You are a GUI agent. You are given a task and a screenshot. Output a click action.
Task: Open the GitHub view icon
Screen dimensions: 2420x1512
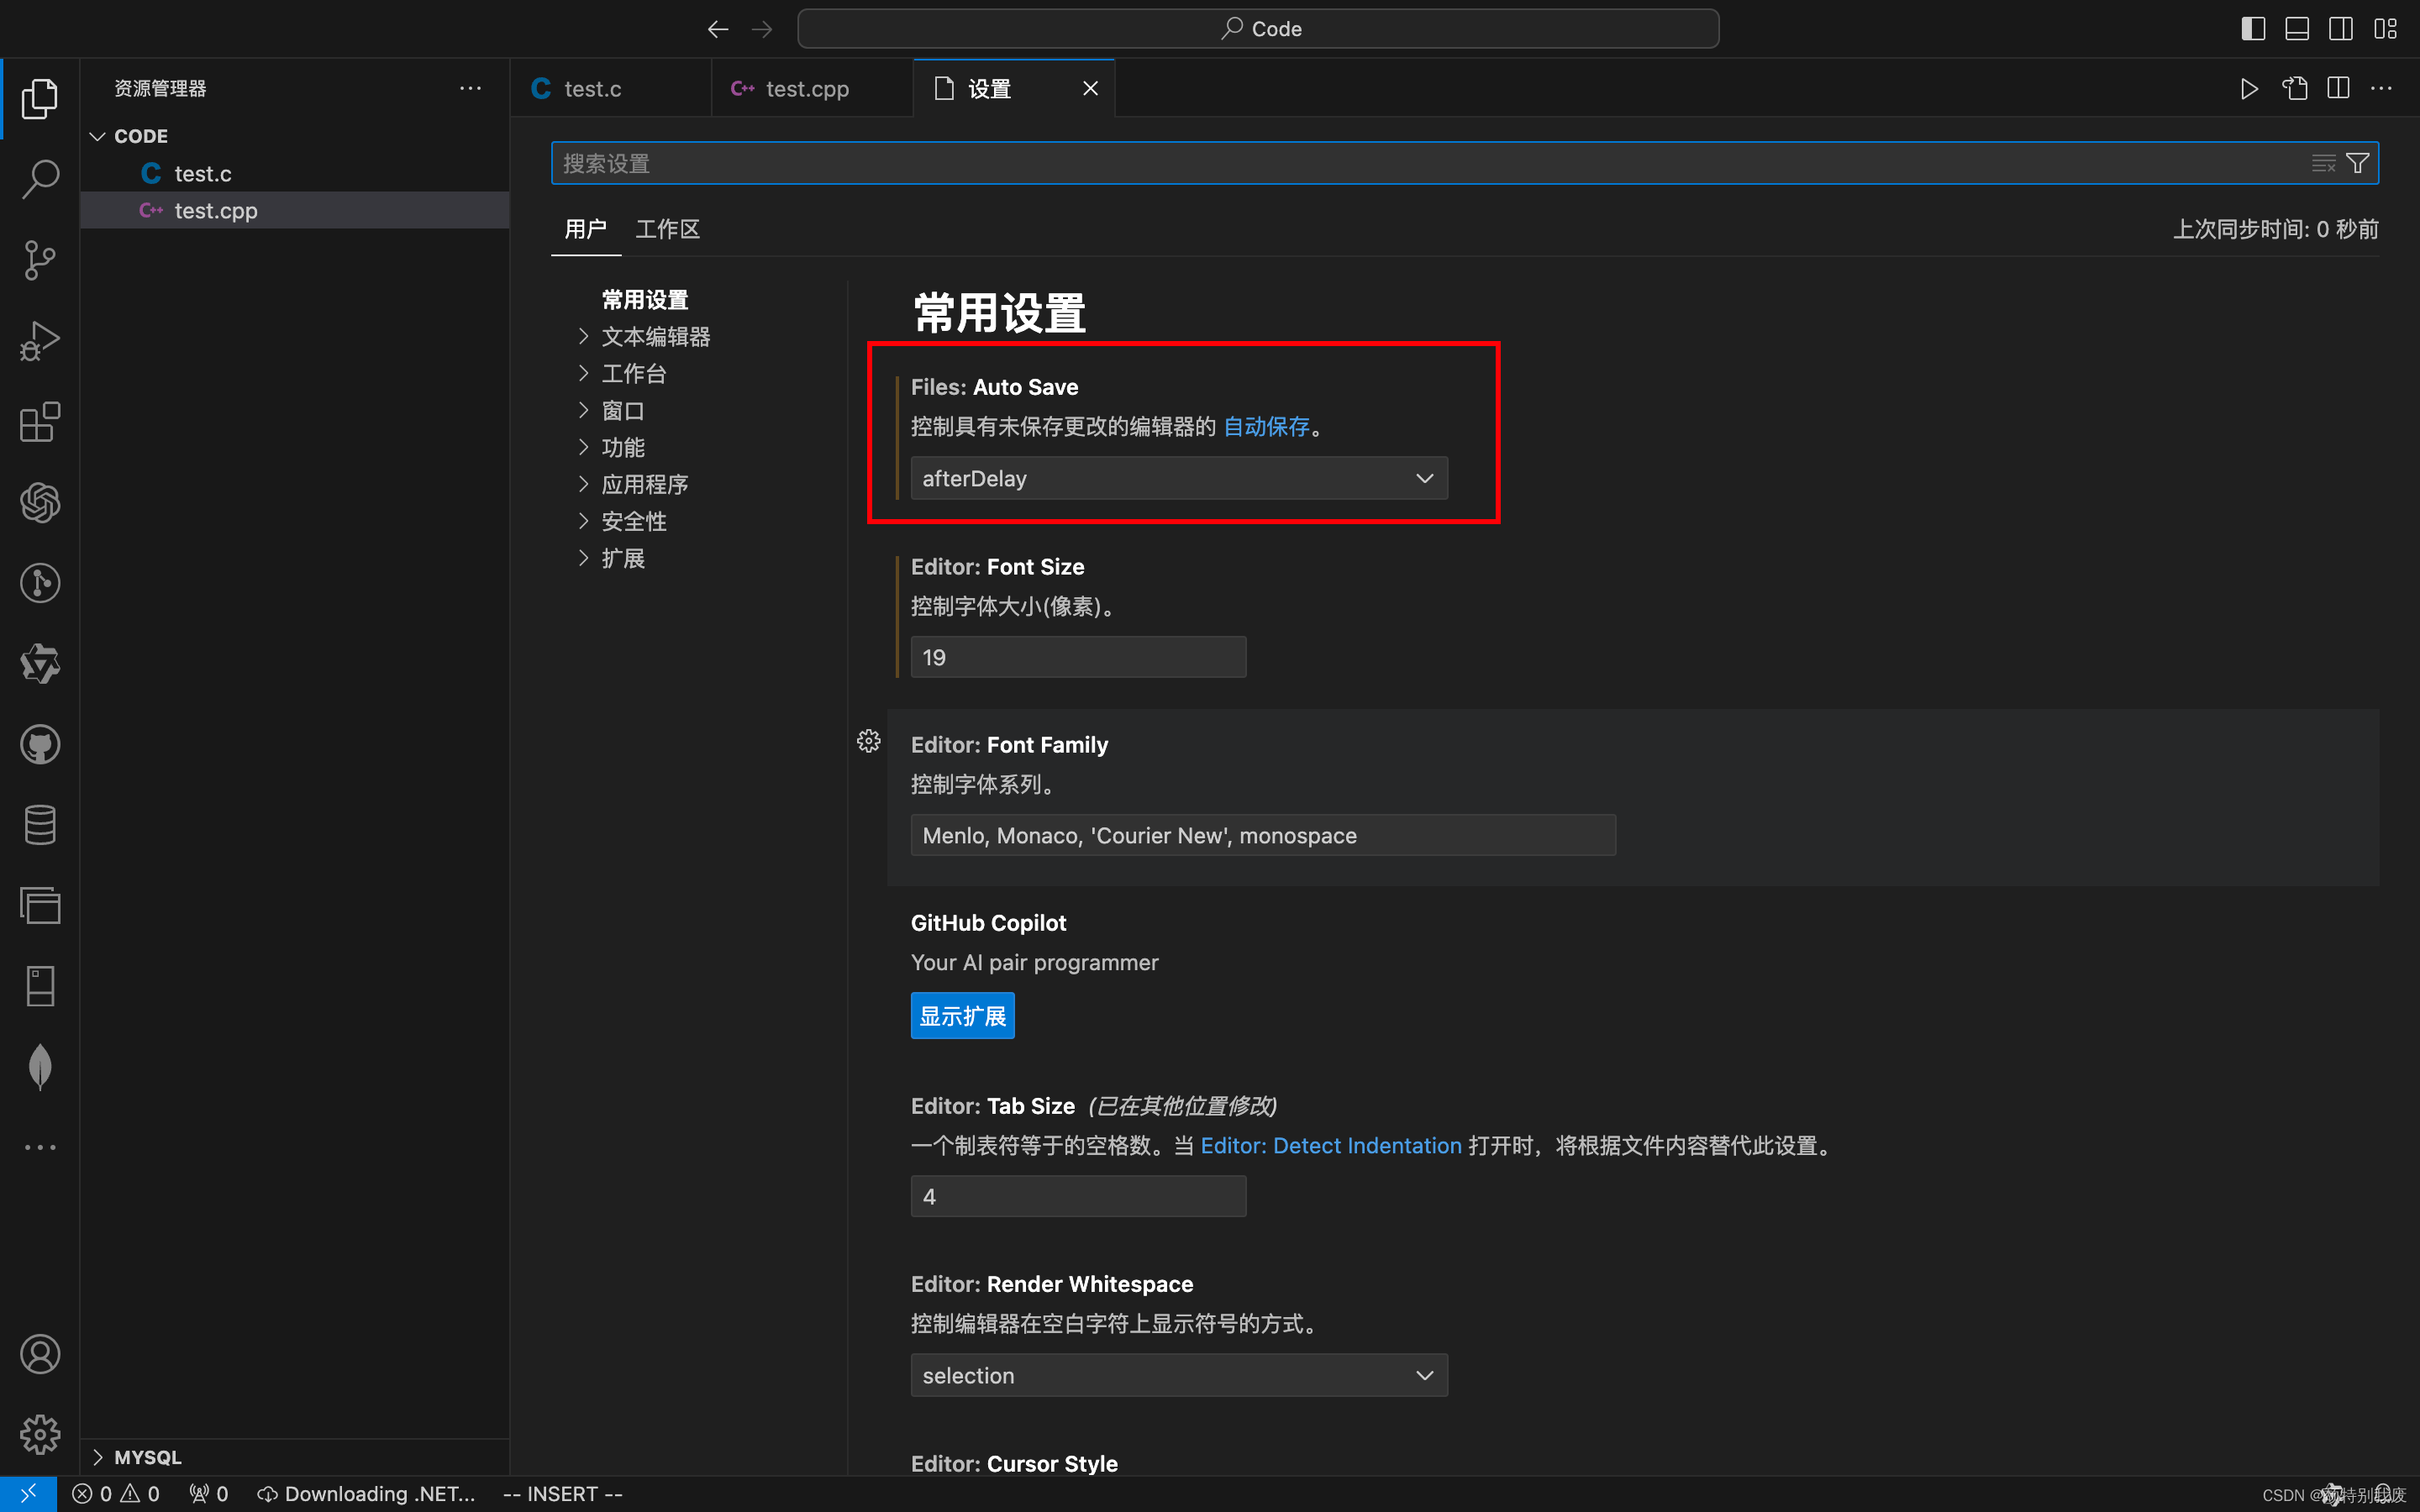(x=40, y=744)
